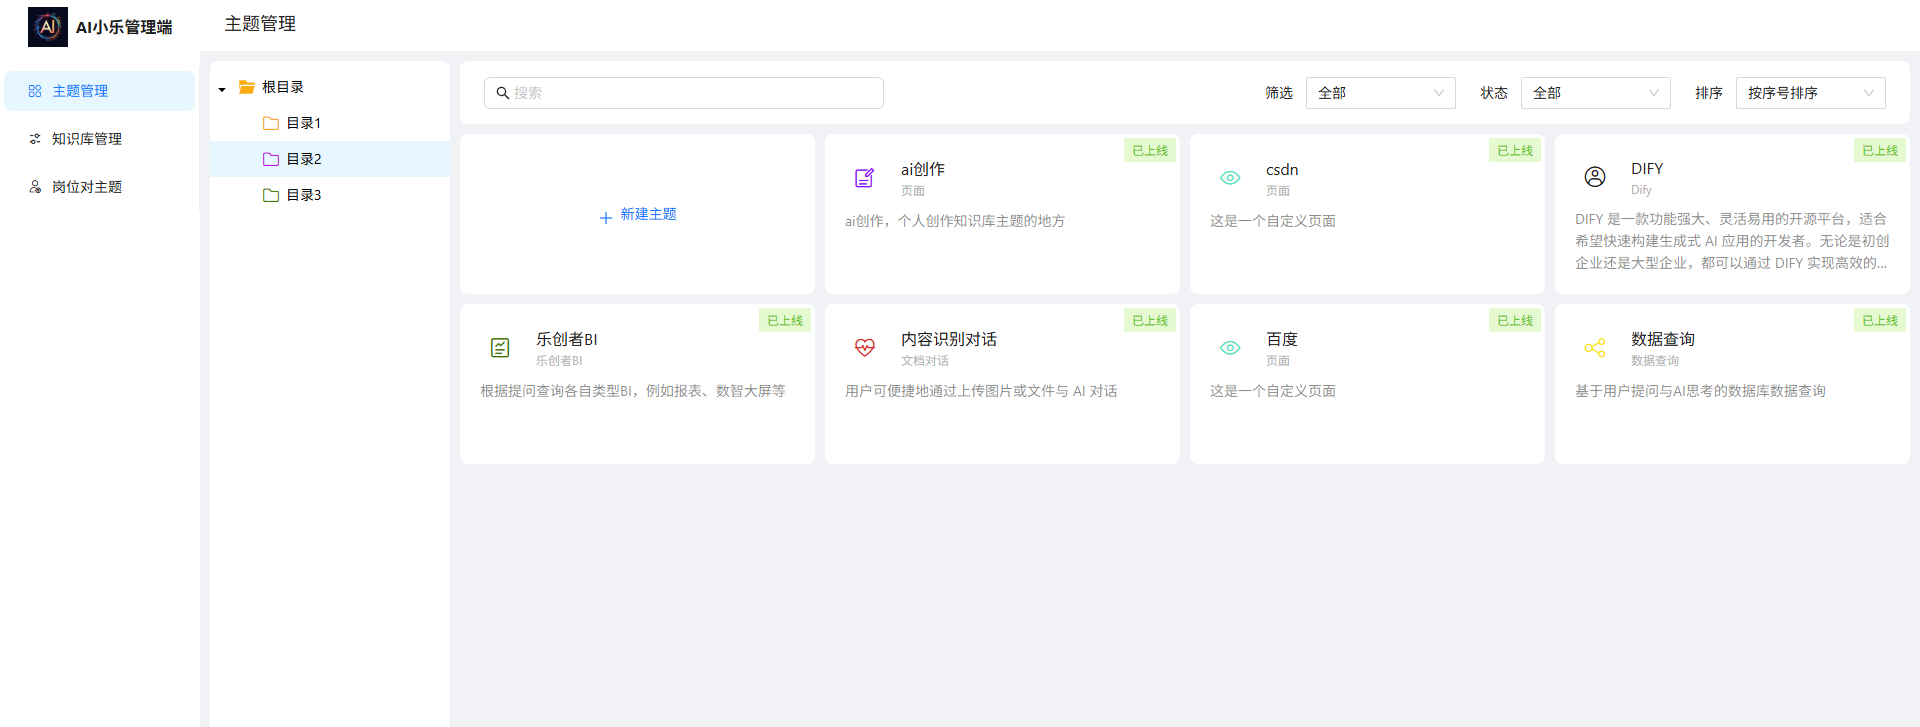Image resolution: width=1920 pixels, height=727 pixels.
Task: Select the 目录1 folder
Action: [303, 123]
